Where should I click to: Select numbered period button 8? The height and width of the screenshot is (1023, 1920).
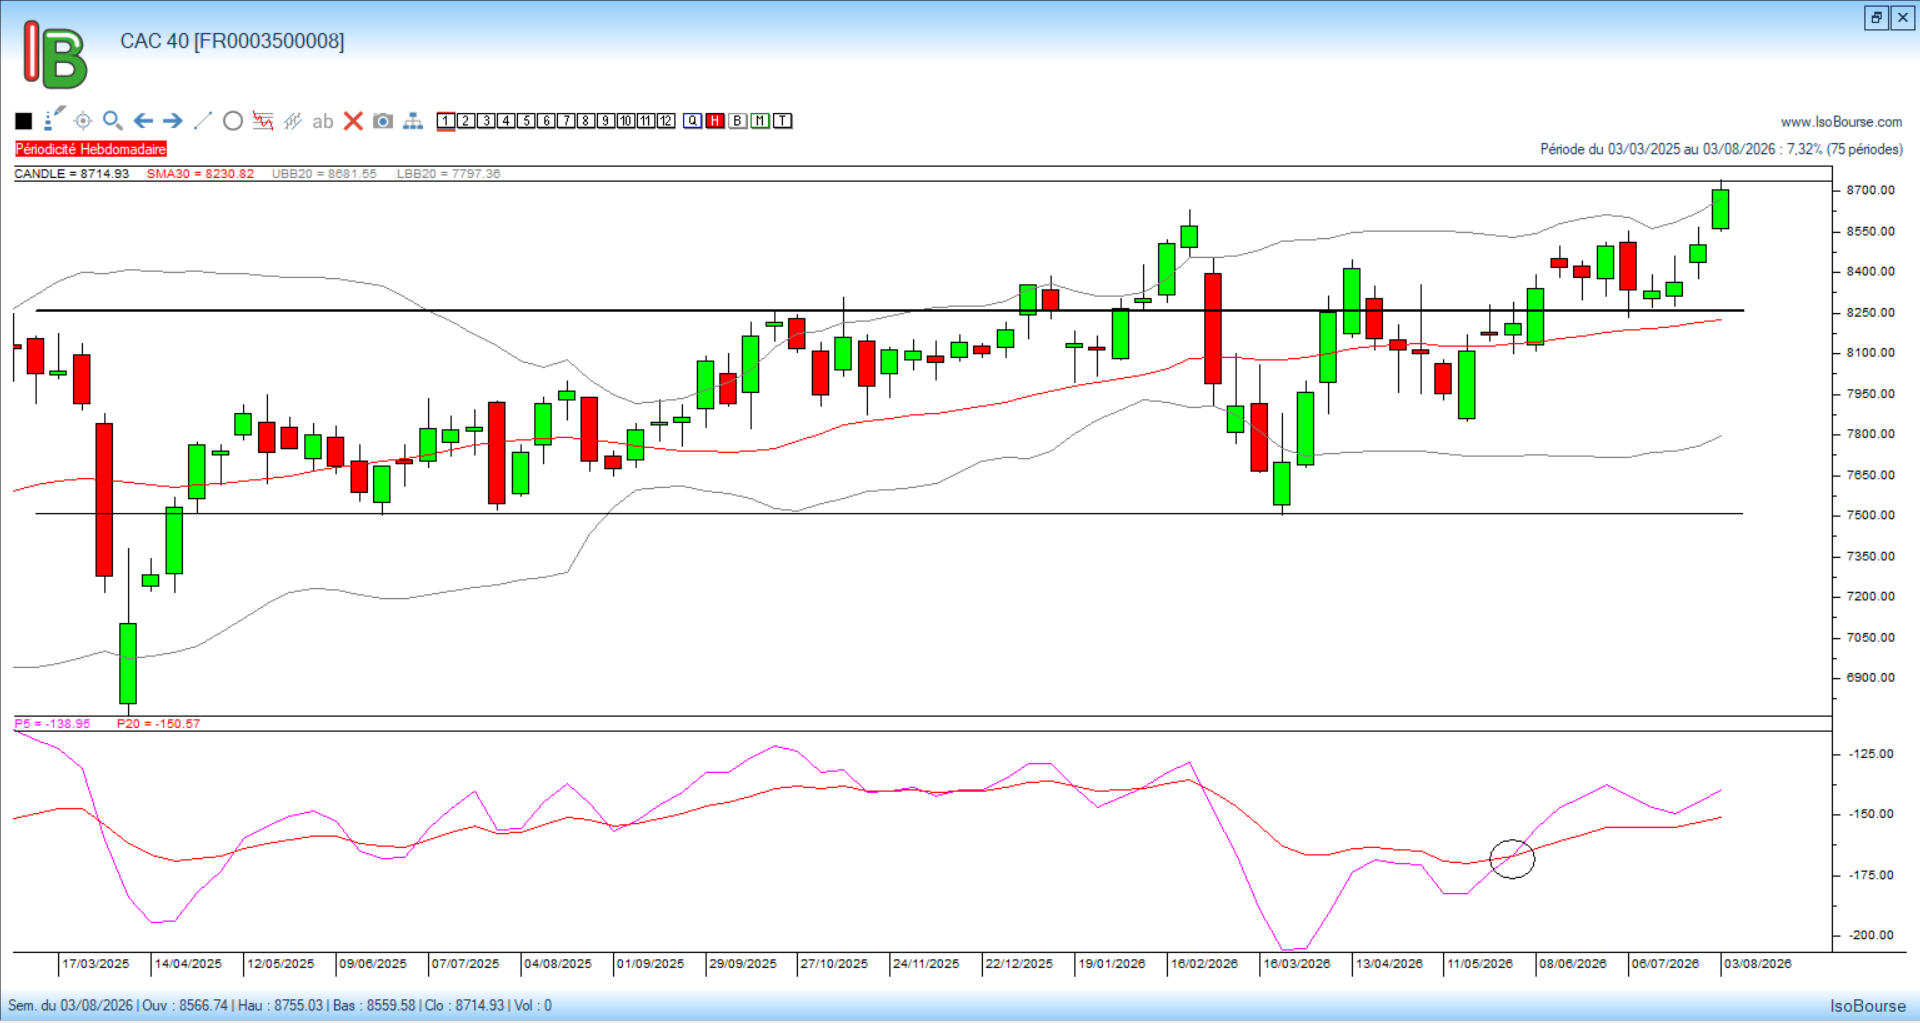586,121
